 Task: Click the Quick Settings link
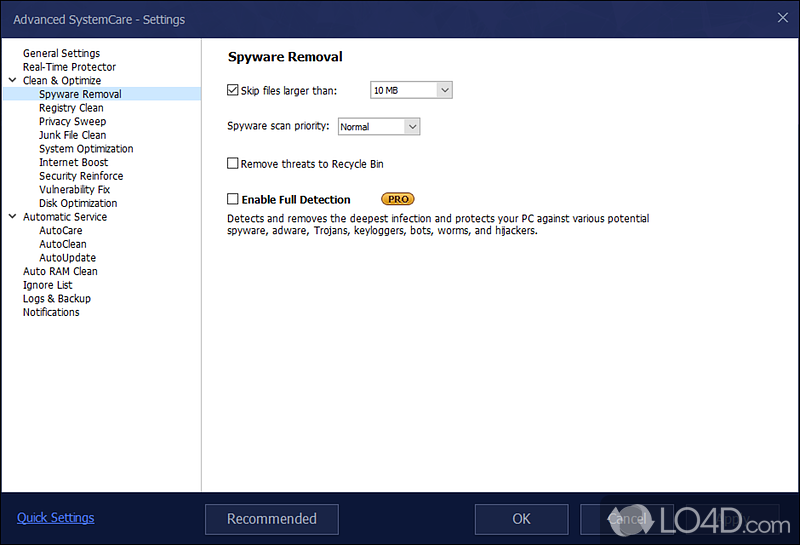tap(56, 517)
